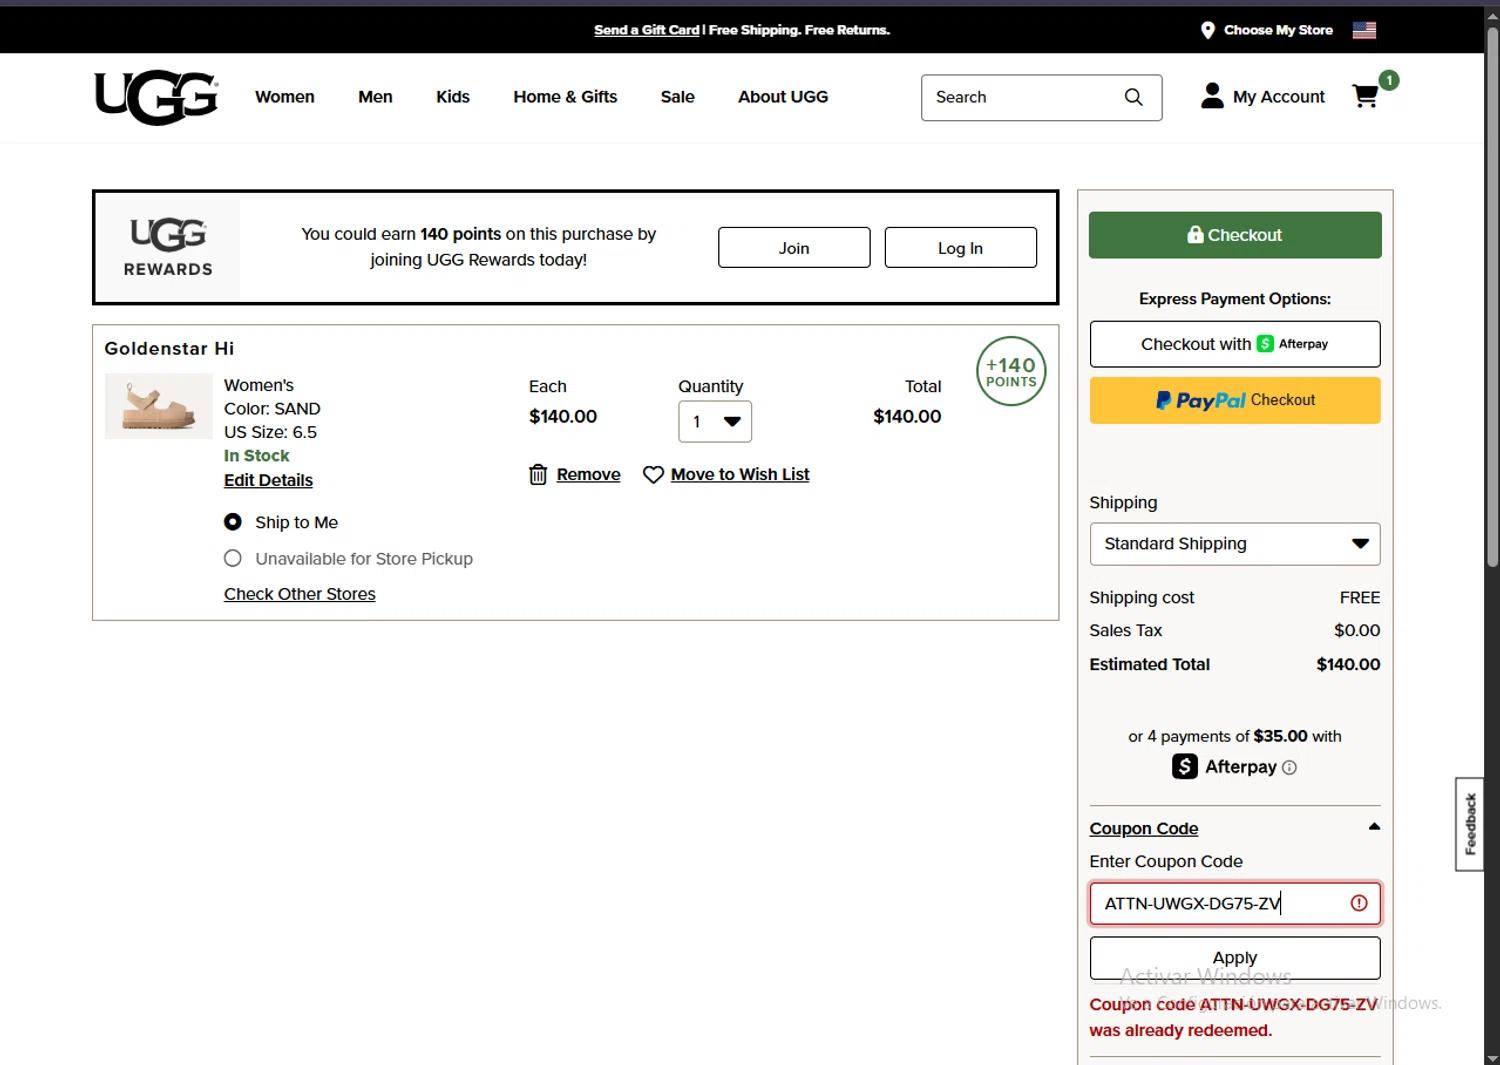Select the Ship to Me radio button
Image resolution: width=1500 pixels, height=1065 pixels.
coord(233,522)
